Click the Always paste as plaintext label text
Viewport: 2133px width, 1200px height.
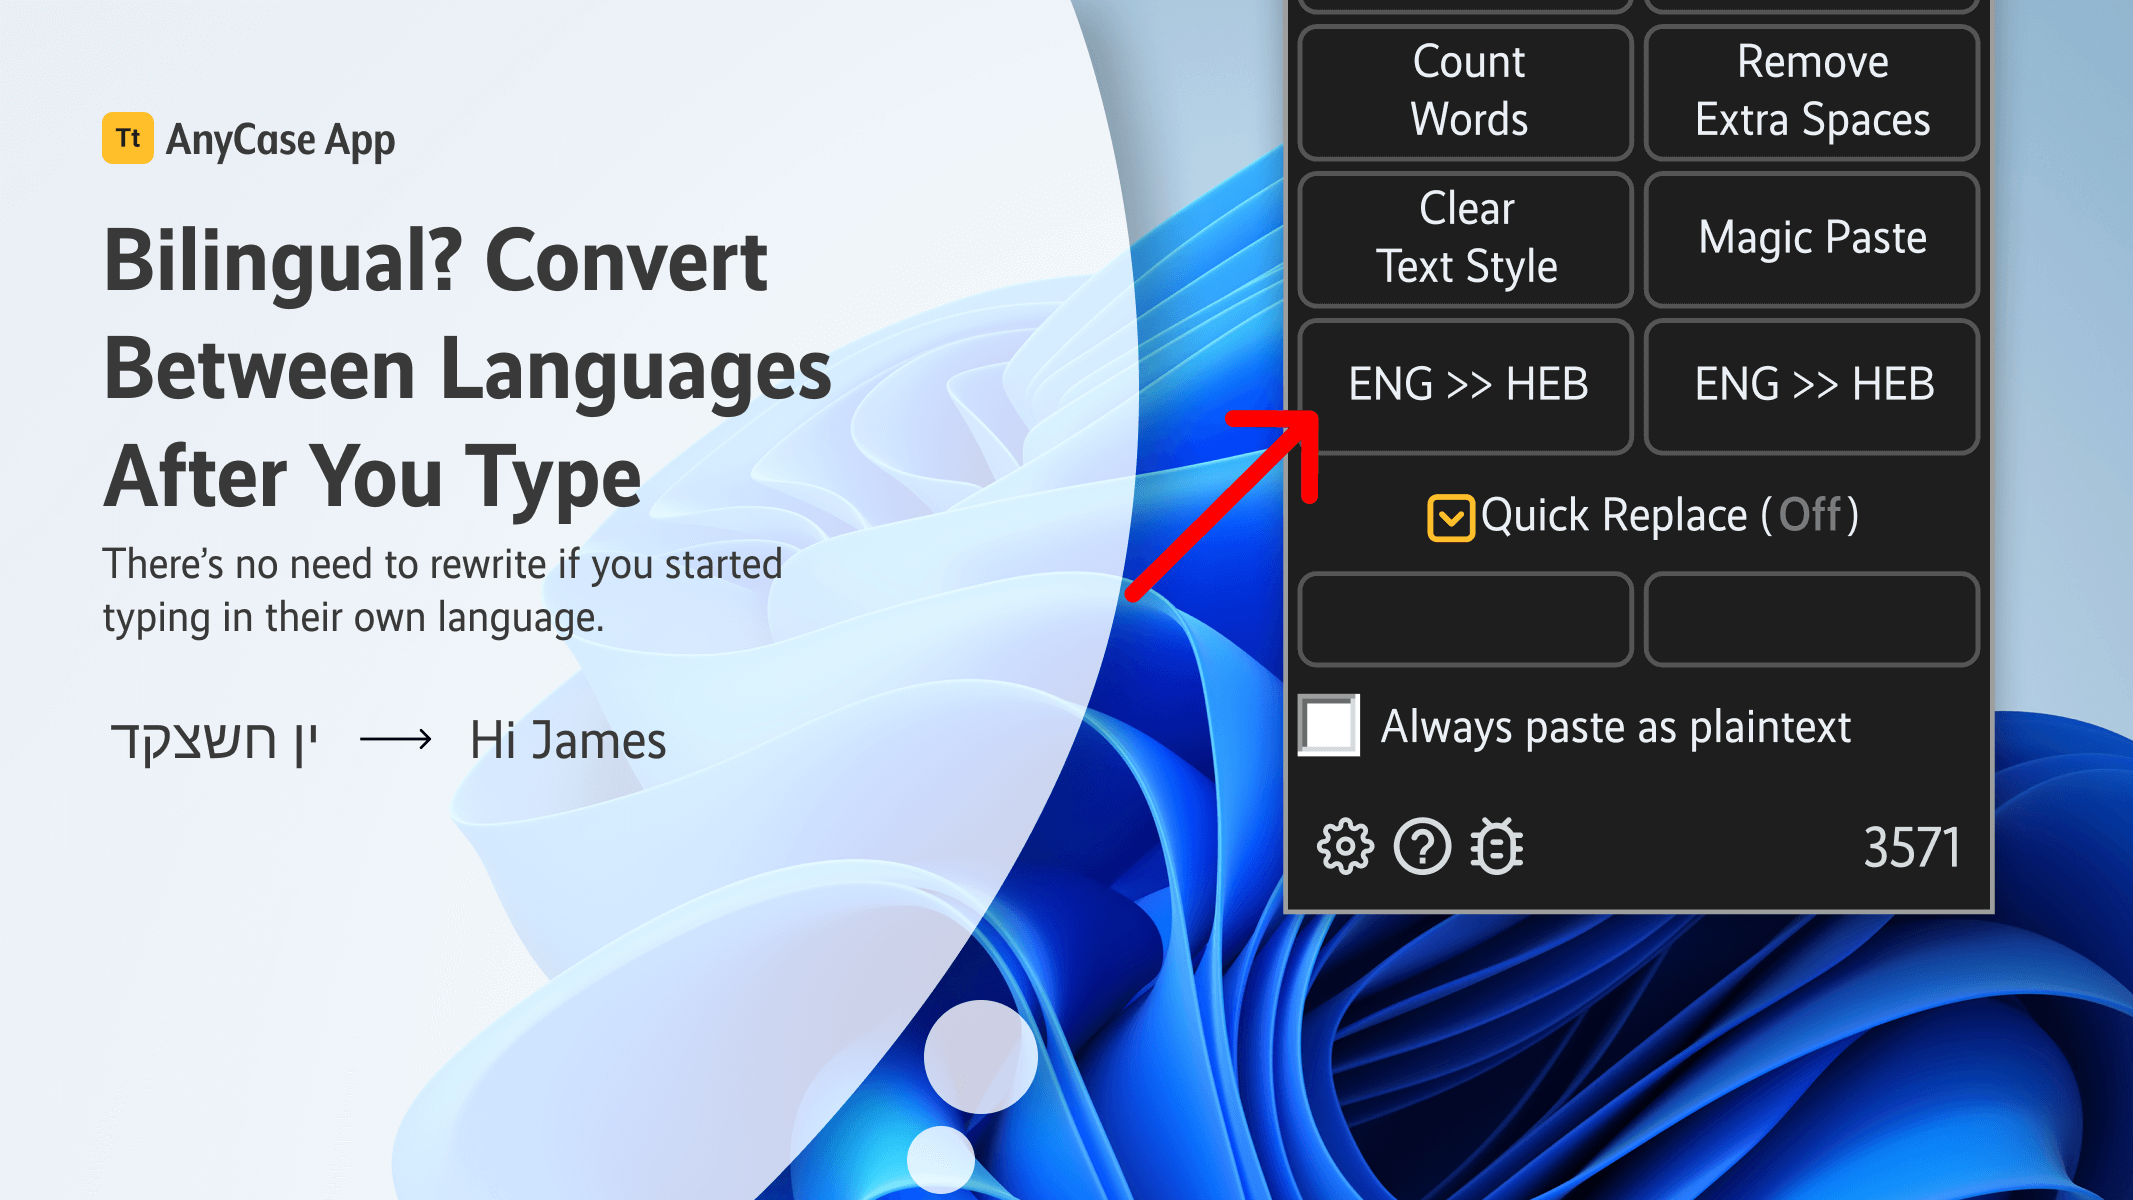[1615, 727]
